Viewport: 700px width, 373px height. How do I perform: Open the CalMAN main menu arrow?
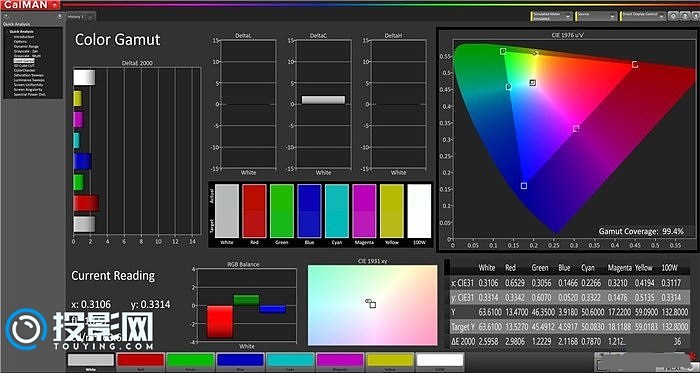pyautogui.click(x=54, y=4)
